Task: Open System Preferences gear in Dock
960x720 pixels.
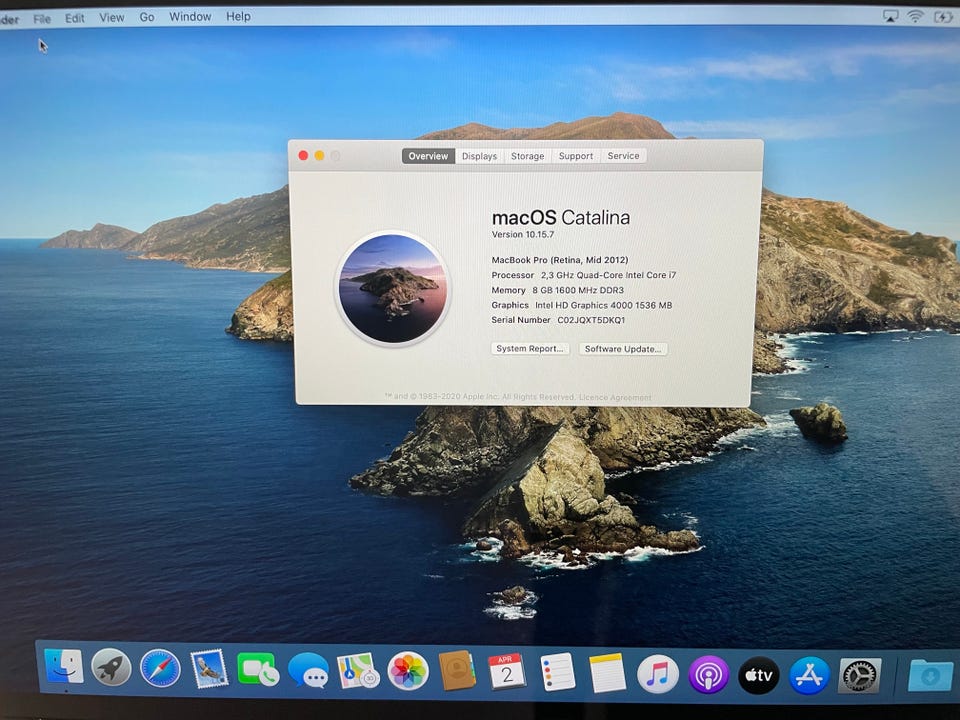Action: click(859, 676)
